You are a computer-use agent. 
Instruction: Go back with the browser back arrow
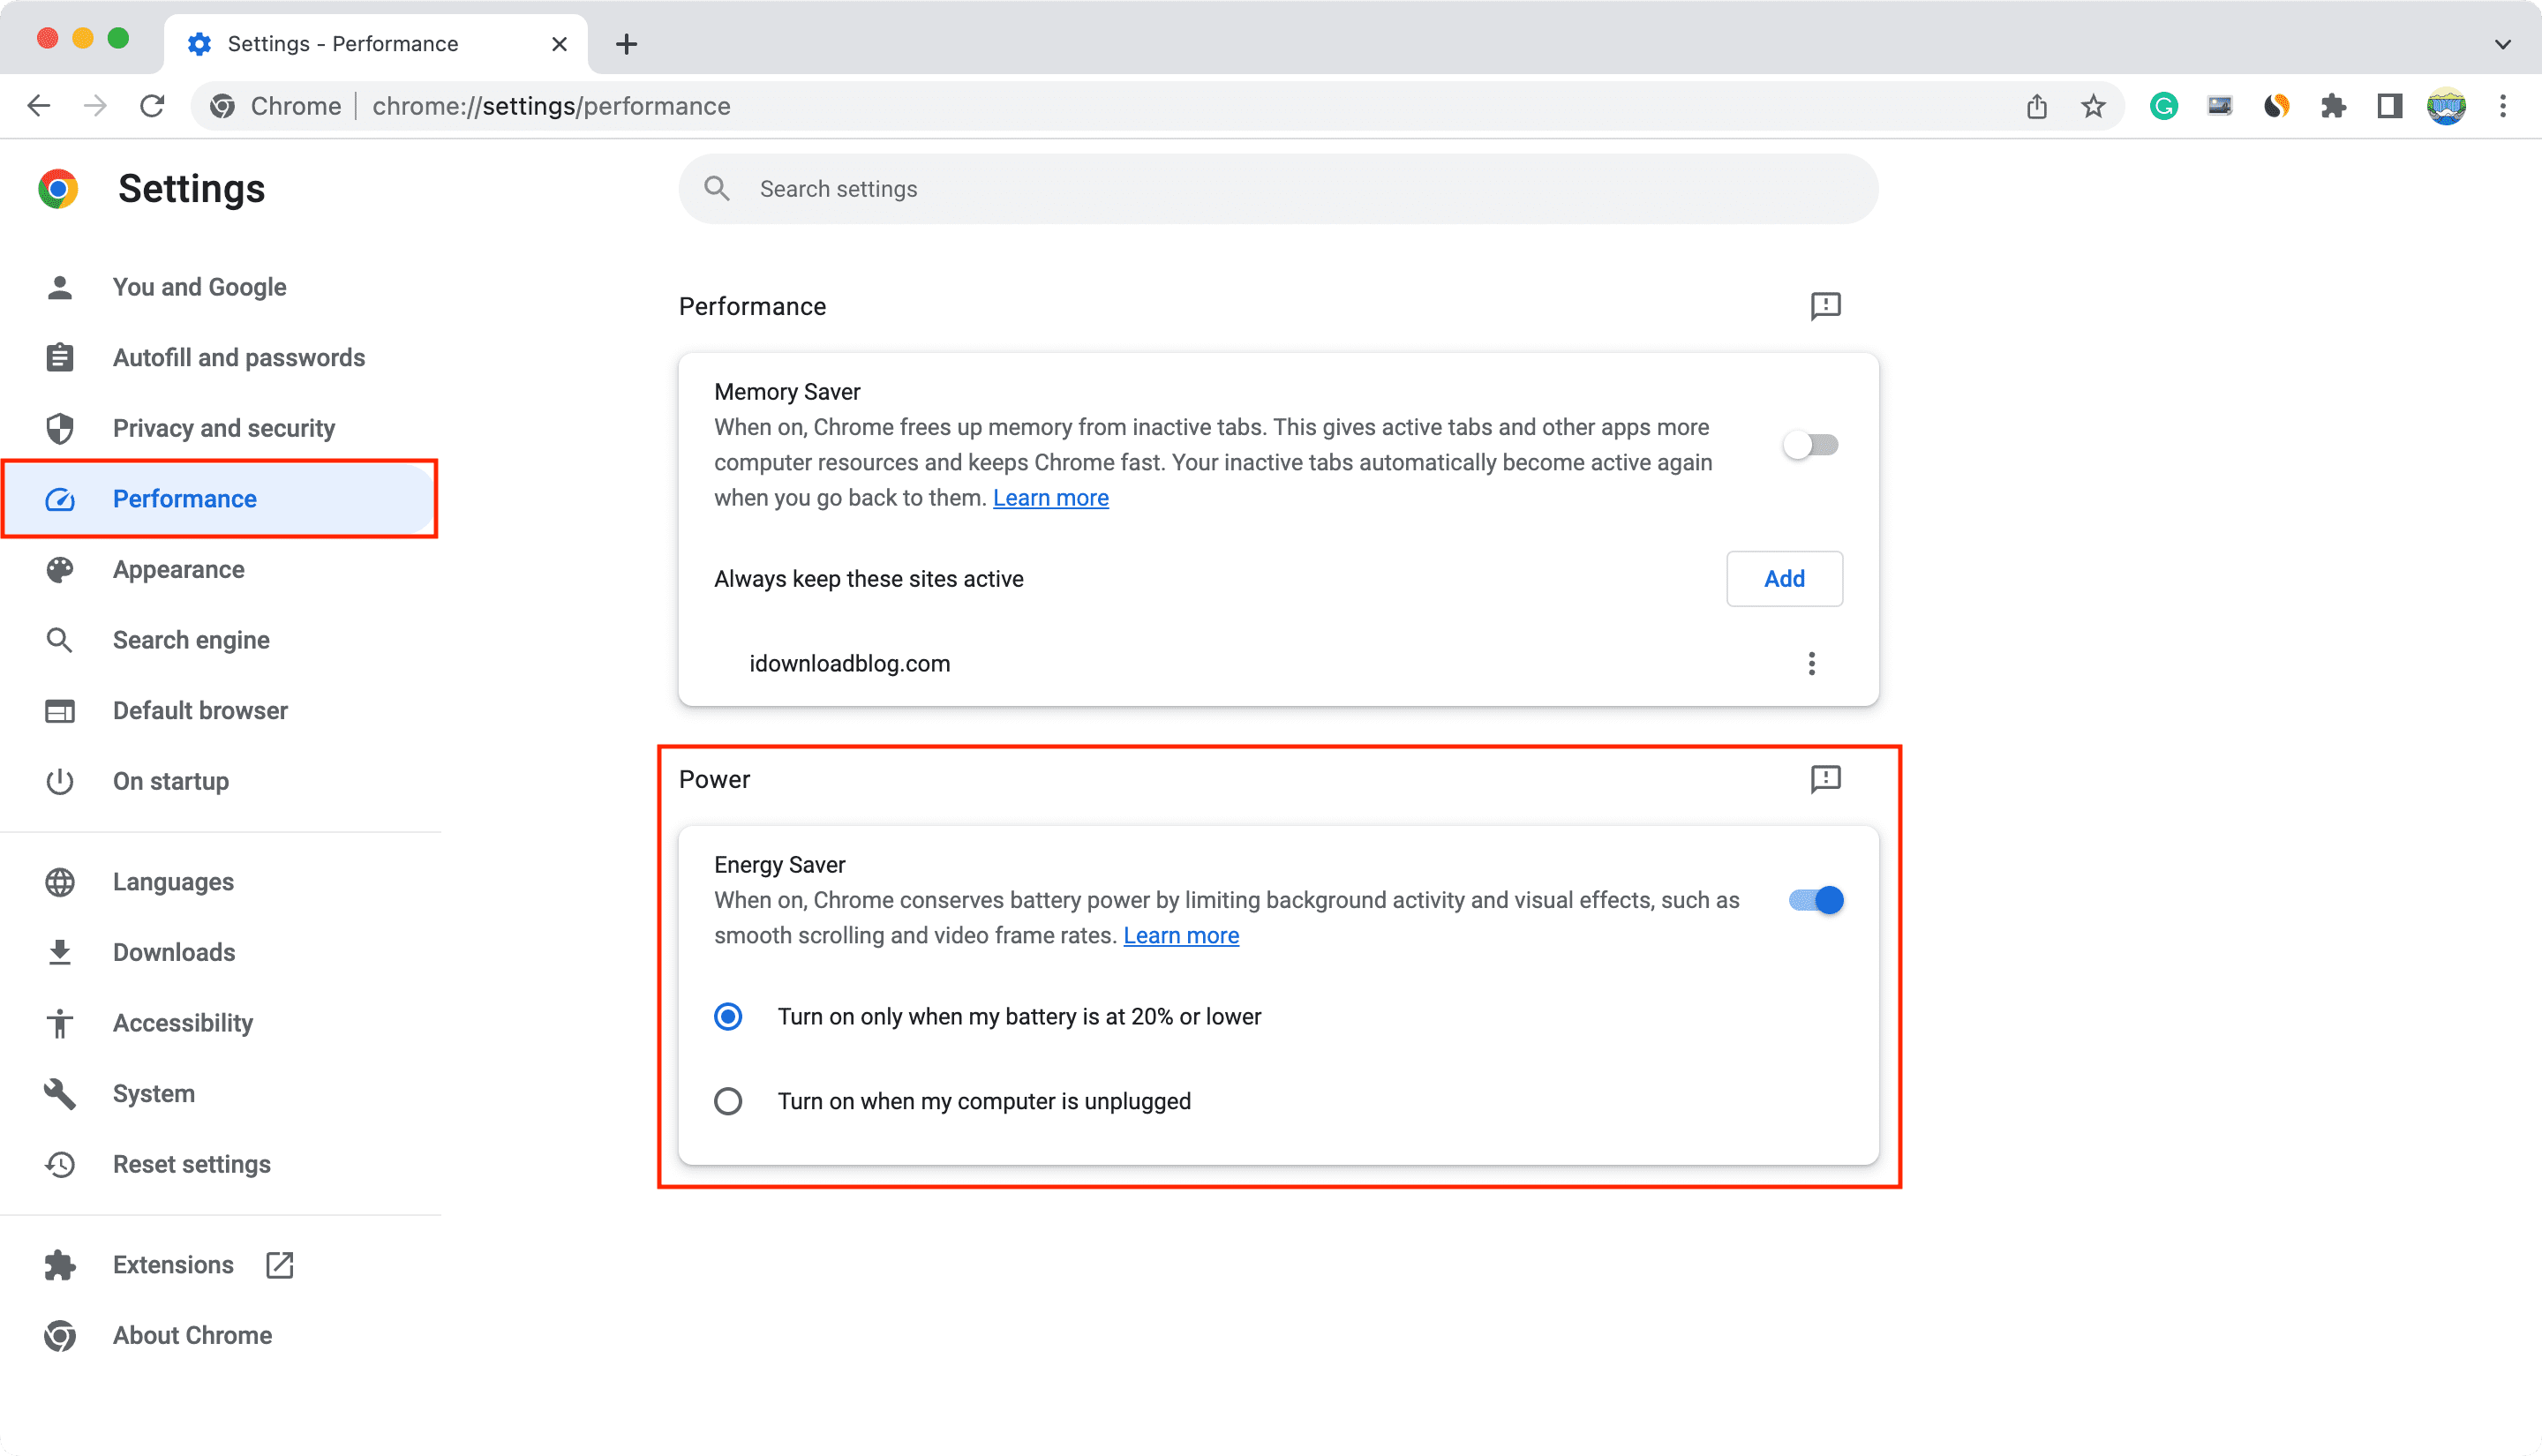pyautogui.click(x=38, y=106)
